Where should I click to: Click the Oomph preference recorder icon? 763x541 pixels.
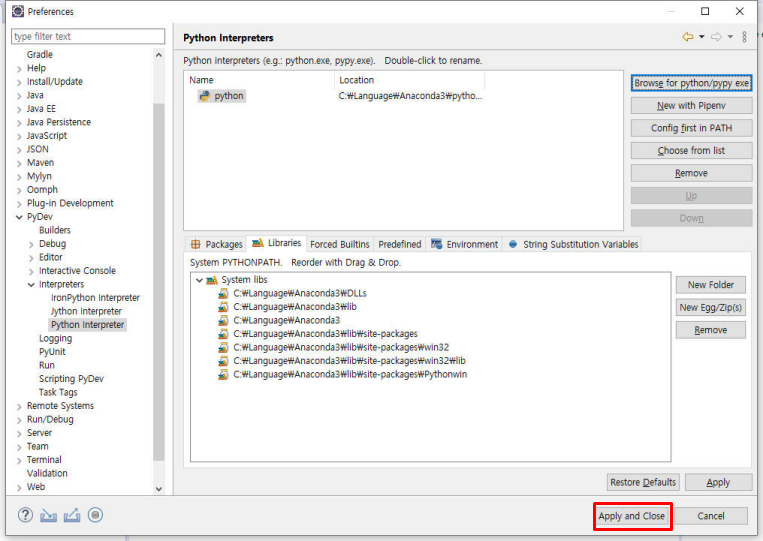pyautogui.click(x=95, y=515)
